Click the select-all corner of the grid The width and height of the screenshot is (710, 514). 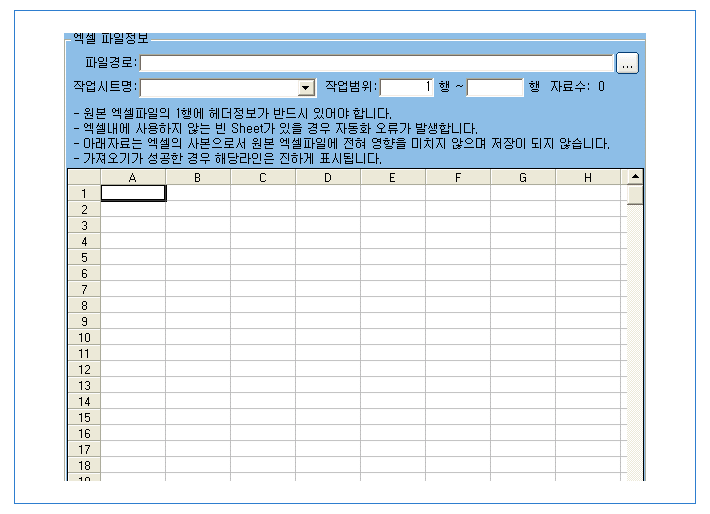pos(84,178)
